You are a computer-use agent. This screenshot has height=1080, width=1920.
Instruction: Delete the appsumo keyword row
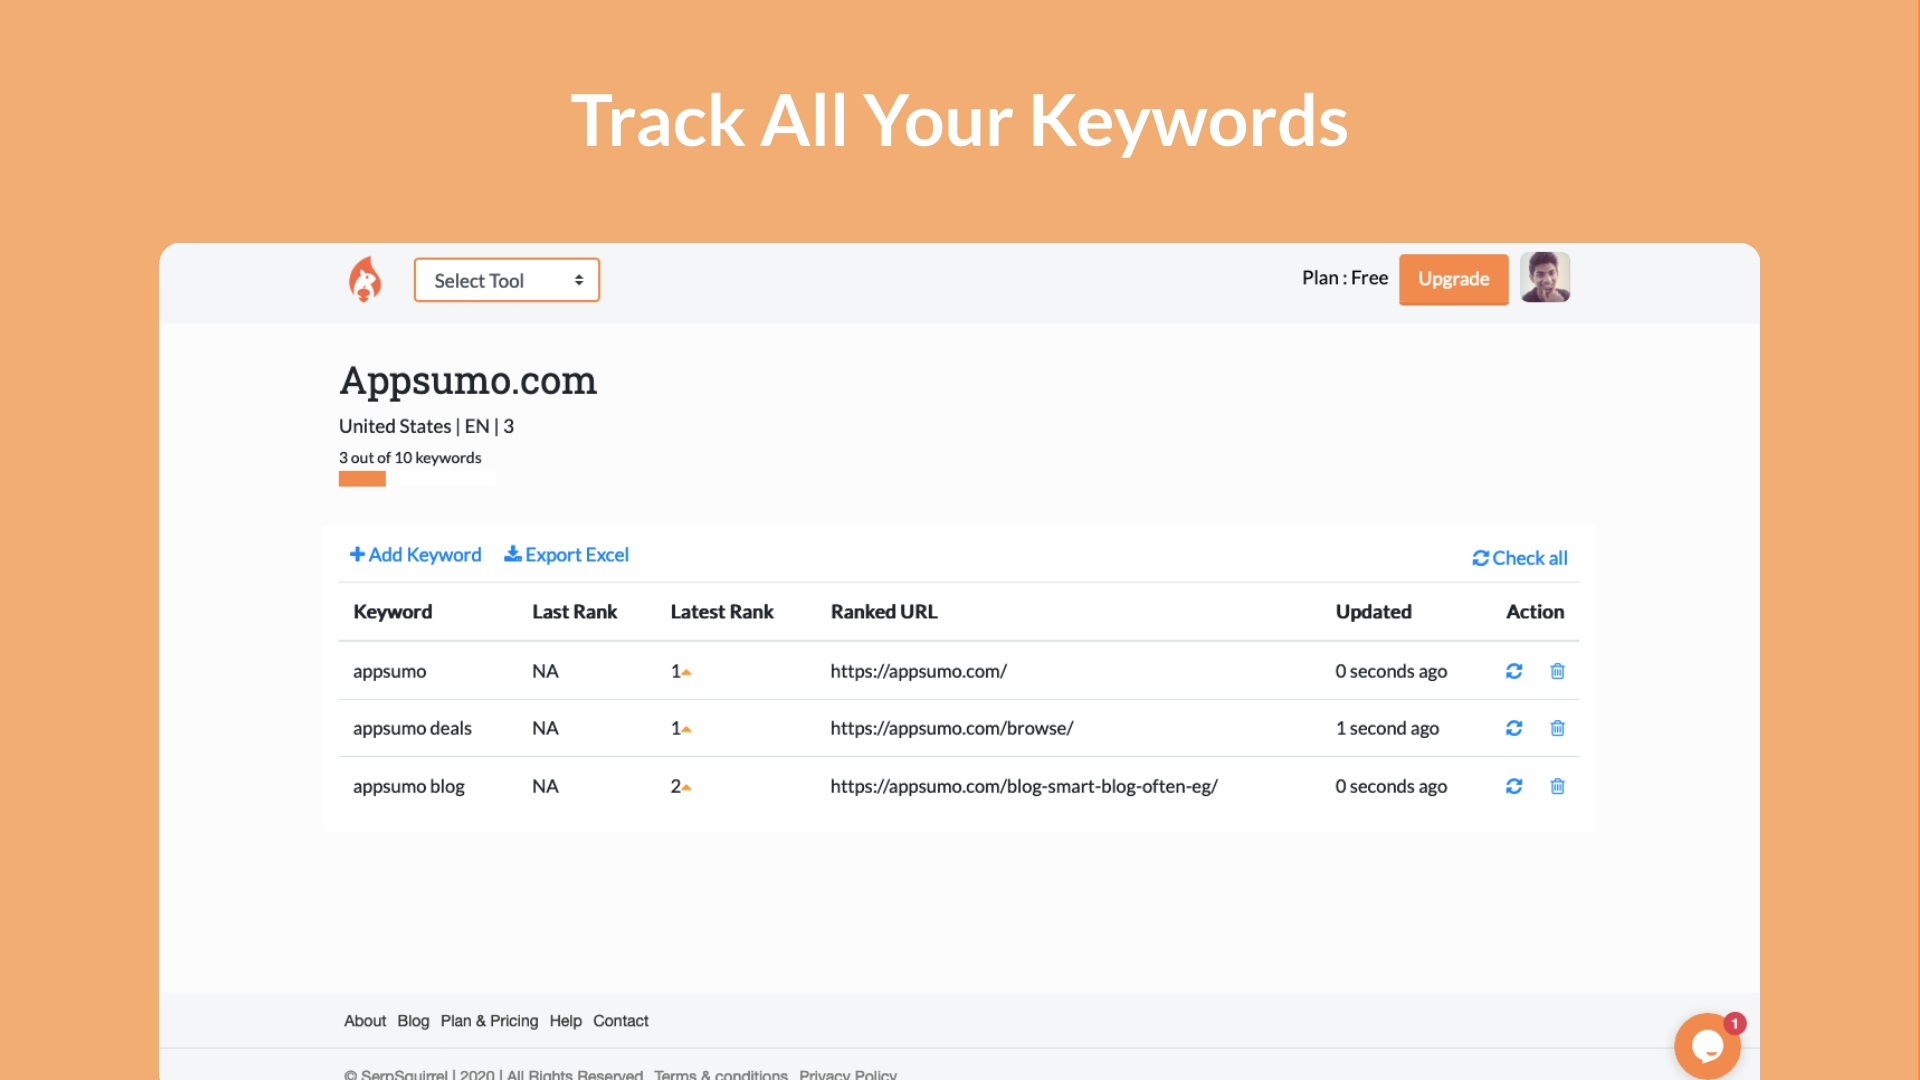click(x=1557, y=671)
